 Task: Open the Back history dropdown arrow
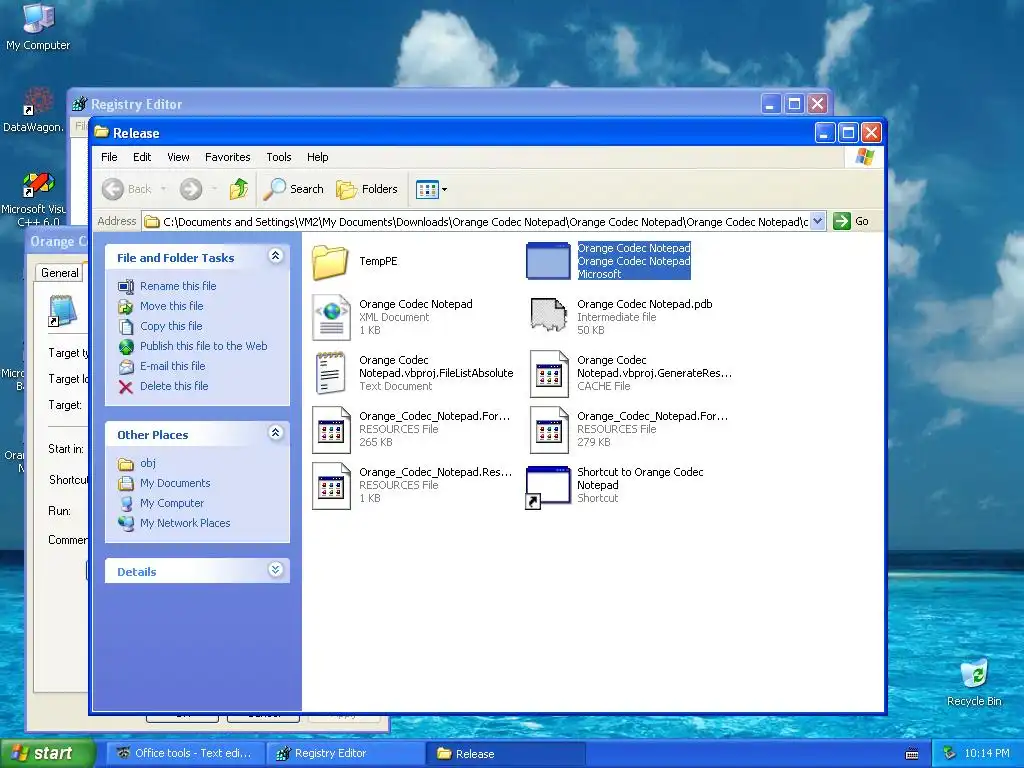pos(163,189)
